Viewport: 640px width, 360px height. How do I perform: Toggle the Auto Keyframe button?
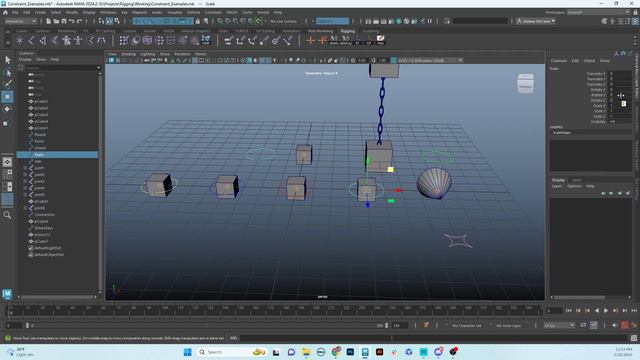[x=625, y=325]
